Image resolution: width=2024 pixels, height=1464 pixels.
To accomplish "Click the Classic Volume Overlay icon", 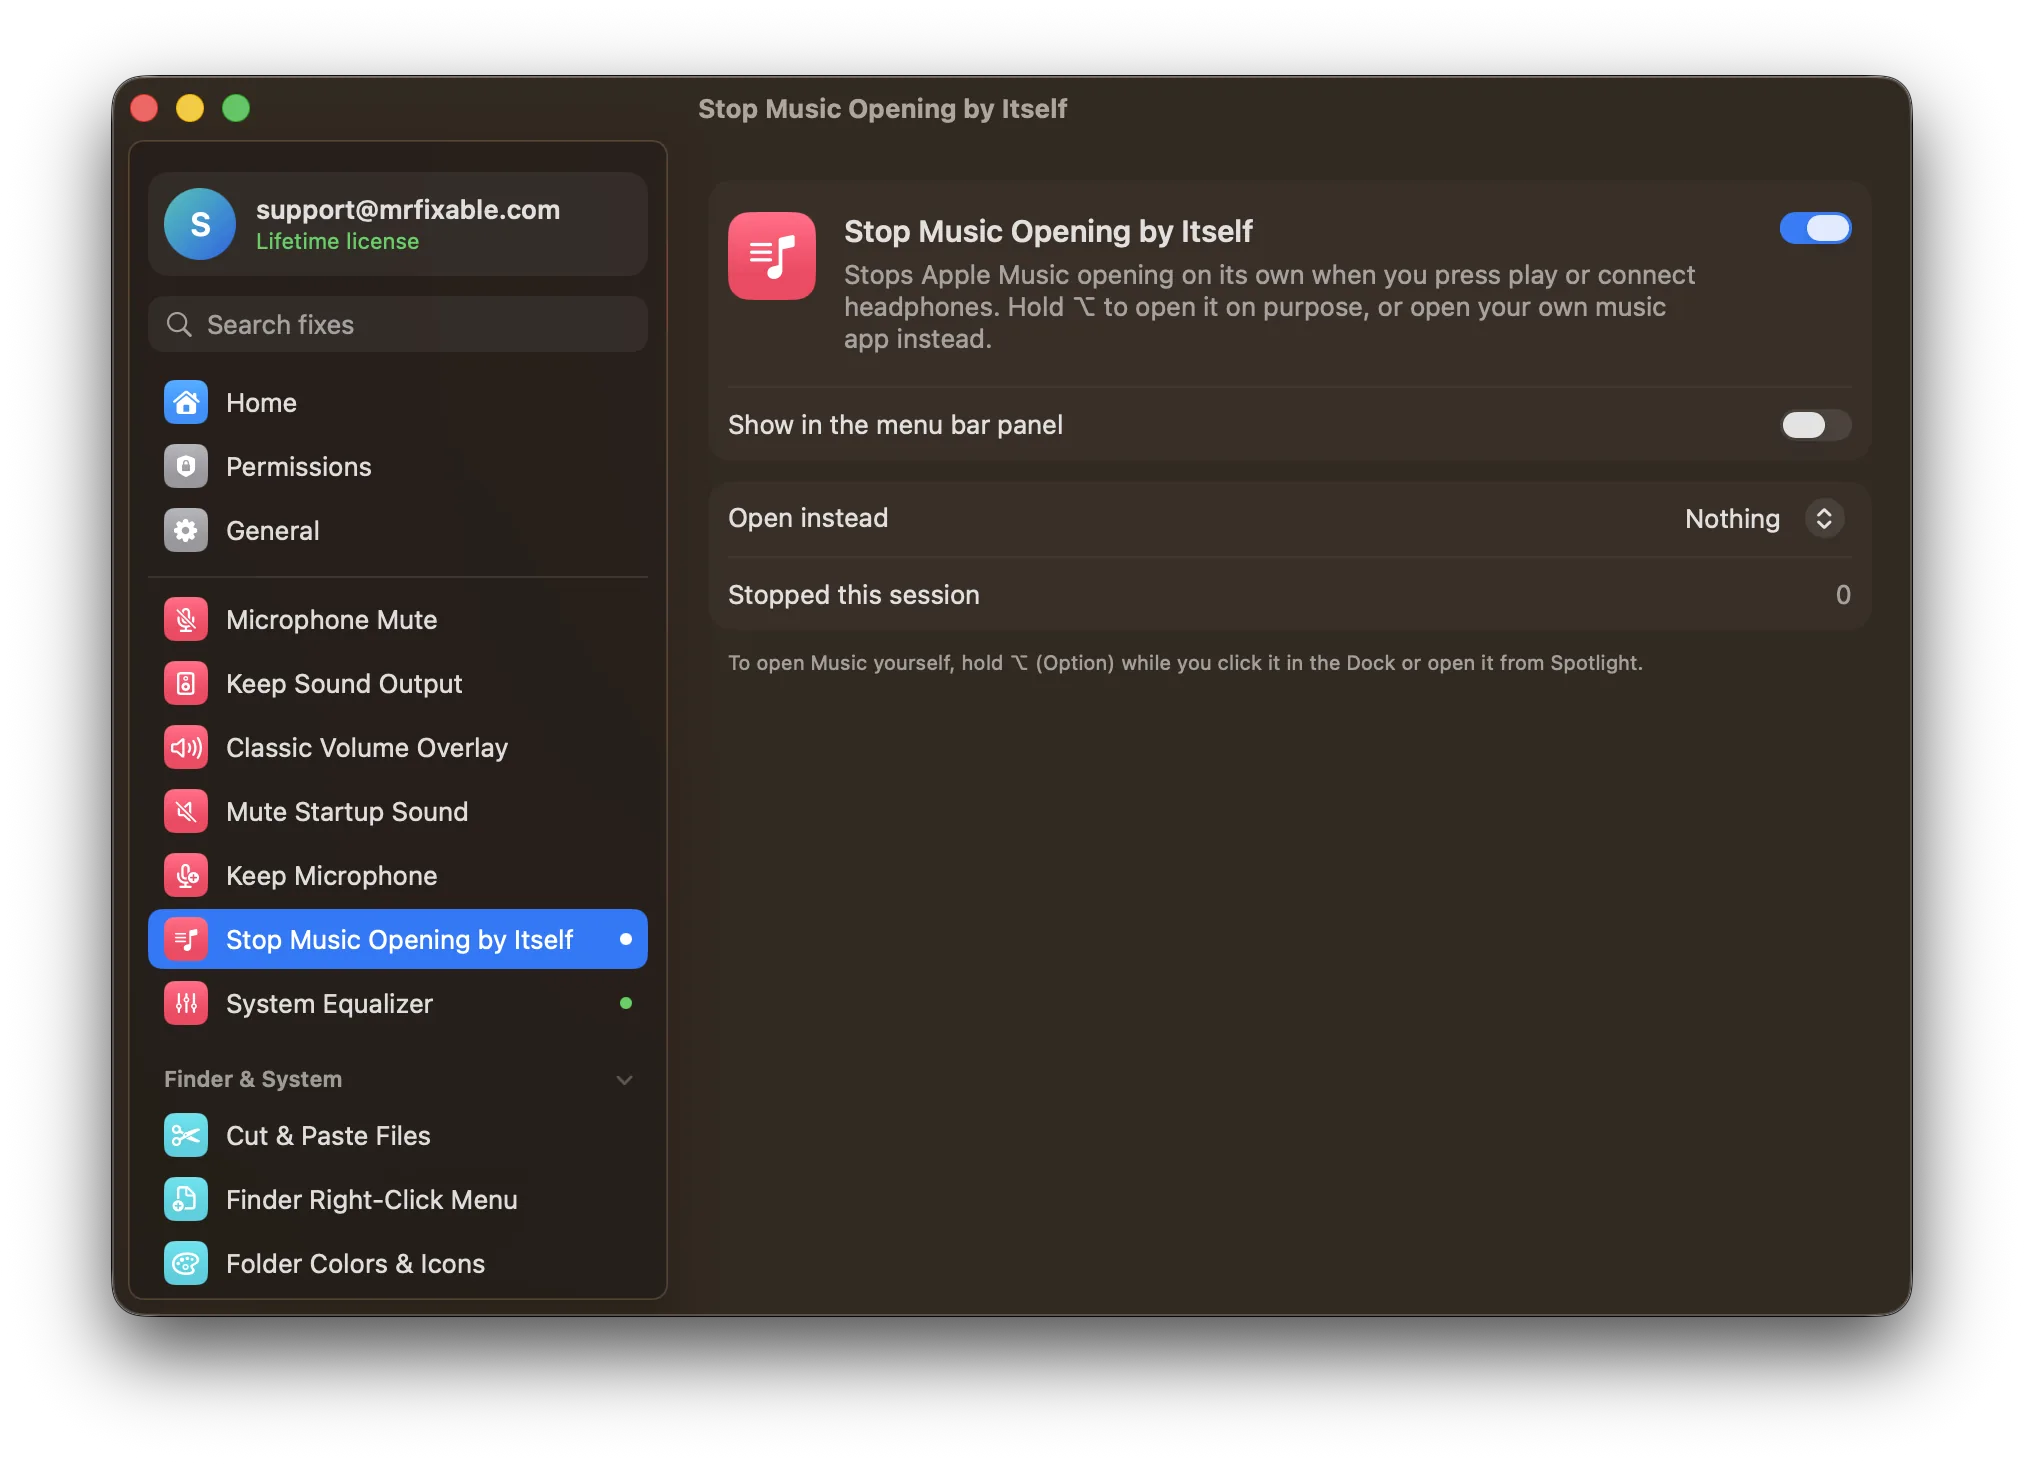I will (186, 747).
